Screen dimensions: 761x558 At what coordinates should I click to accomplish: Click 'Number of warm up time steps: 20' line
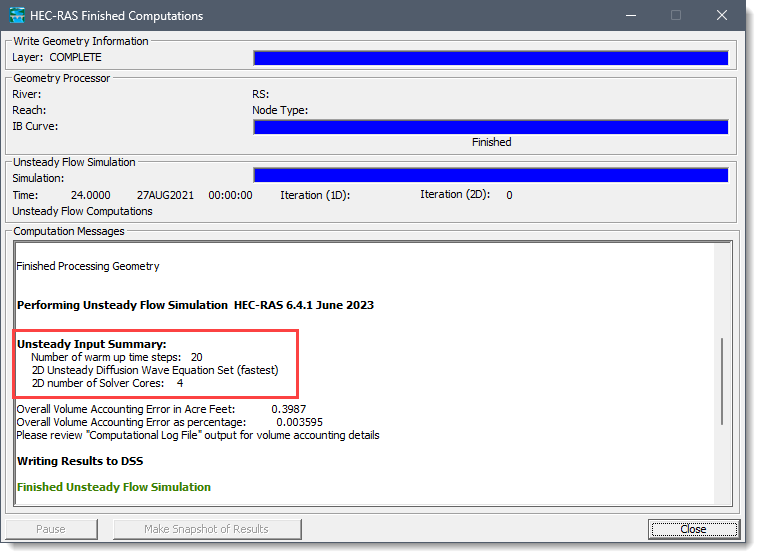(x=117, y=357)
